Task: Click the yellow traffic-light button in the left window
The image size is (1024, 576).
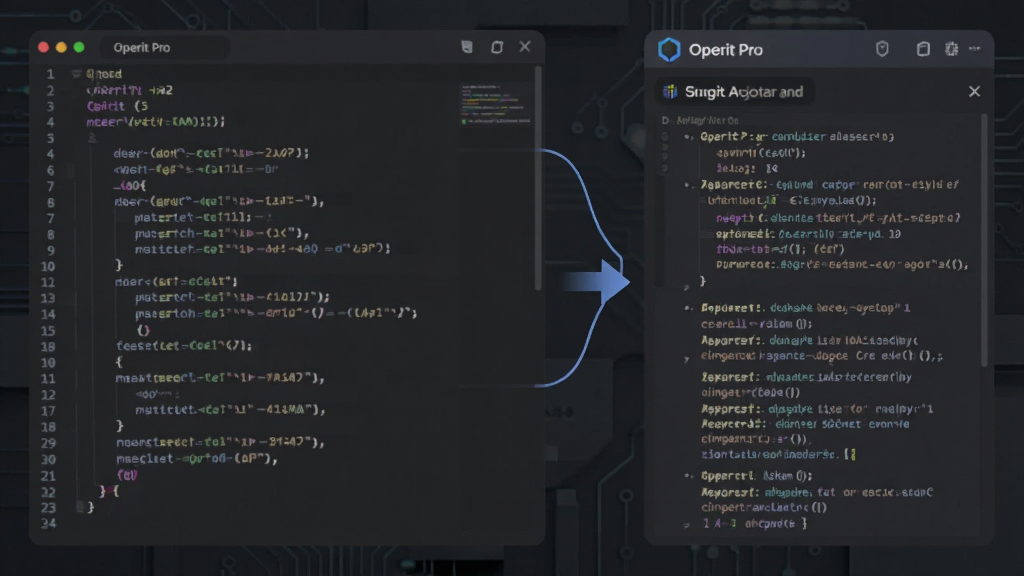Action: click(61, 47)
